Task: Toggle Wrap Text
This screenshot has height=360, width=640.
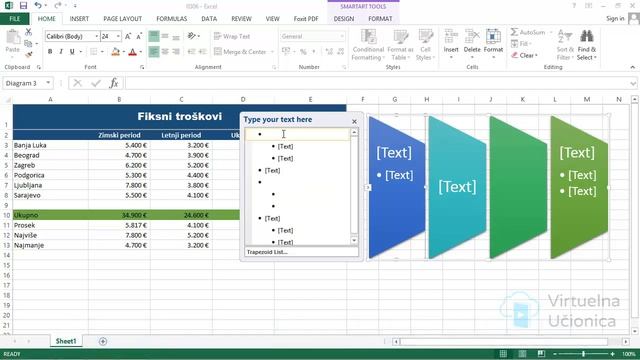Action: [x=232, y=36]
